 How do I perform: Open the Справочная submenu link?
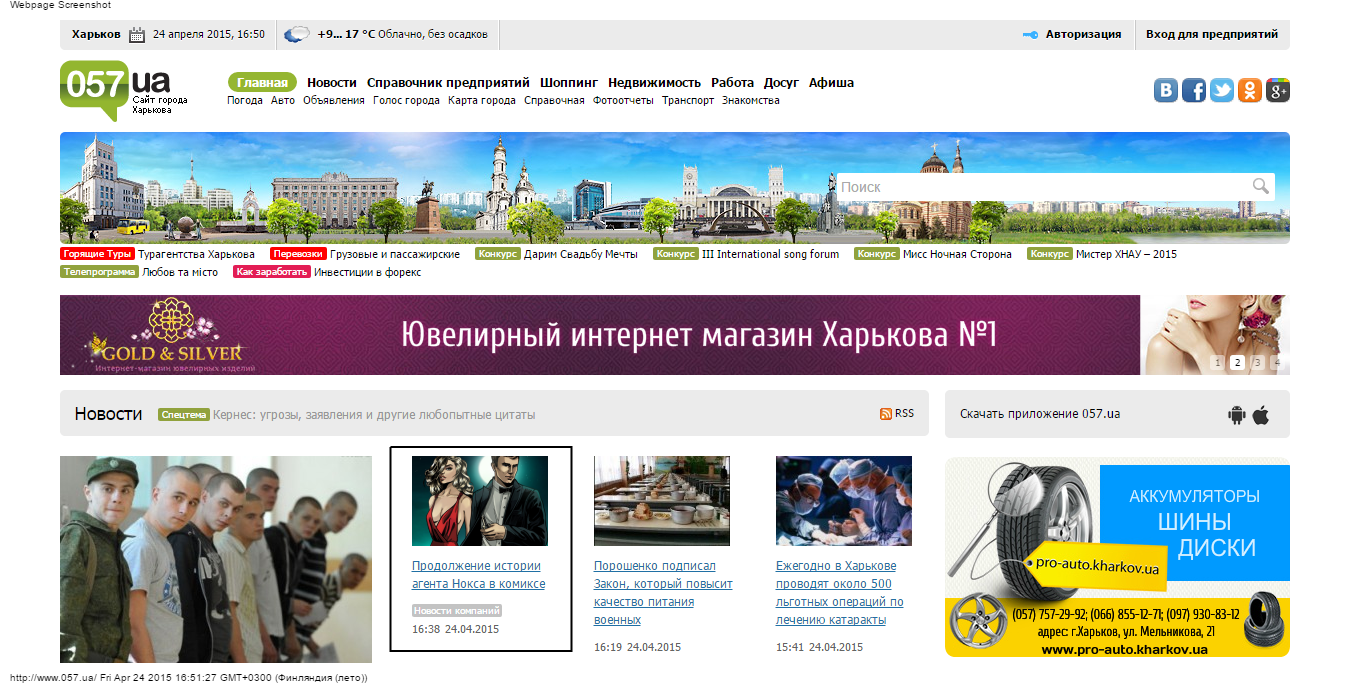[x=554, y=100]
